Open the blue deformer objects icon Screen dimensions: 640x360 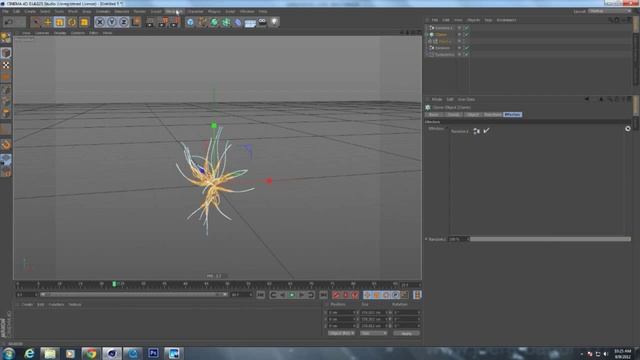[x=238, y=22]
